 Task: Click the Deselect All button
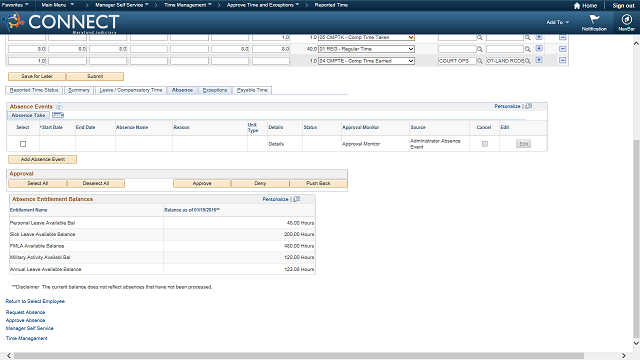(x=96, y=183)
